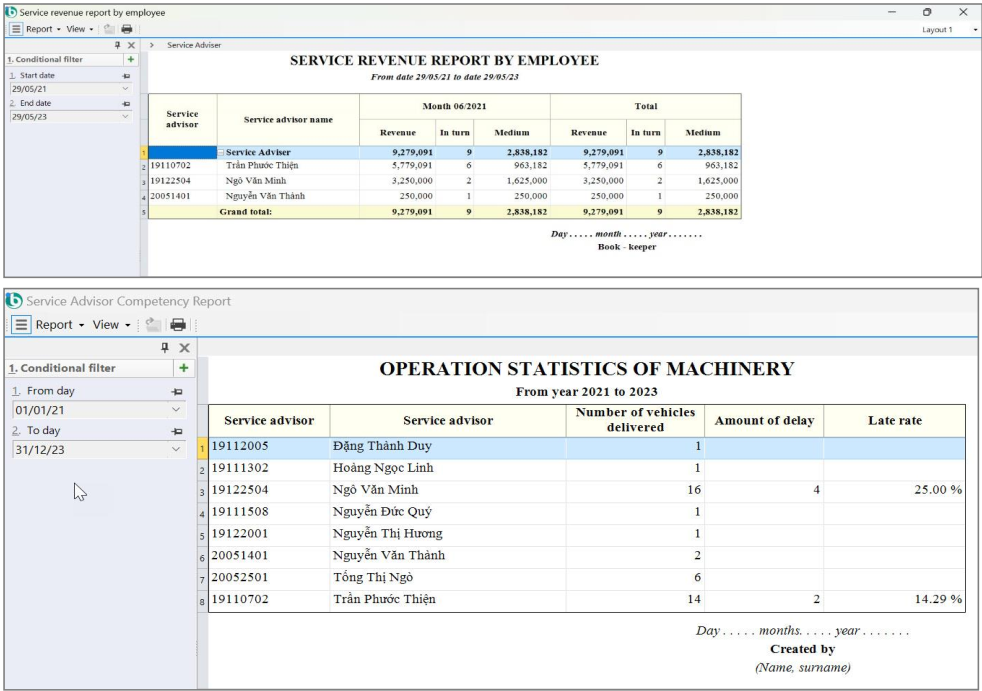Toggle auto-hide with the pin icon above Conditional filter
Screen dimensions: 982x691
[x=117, y=45]
